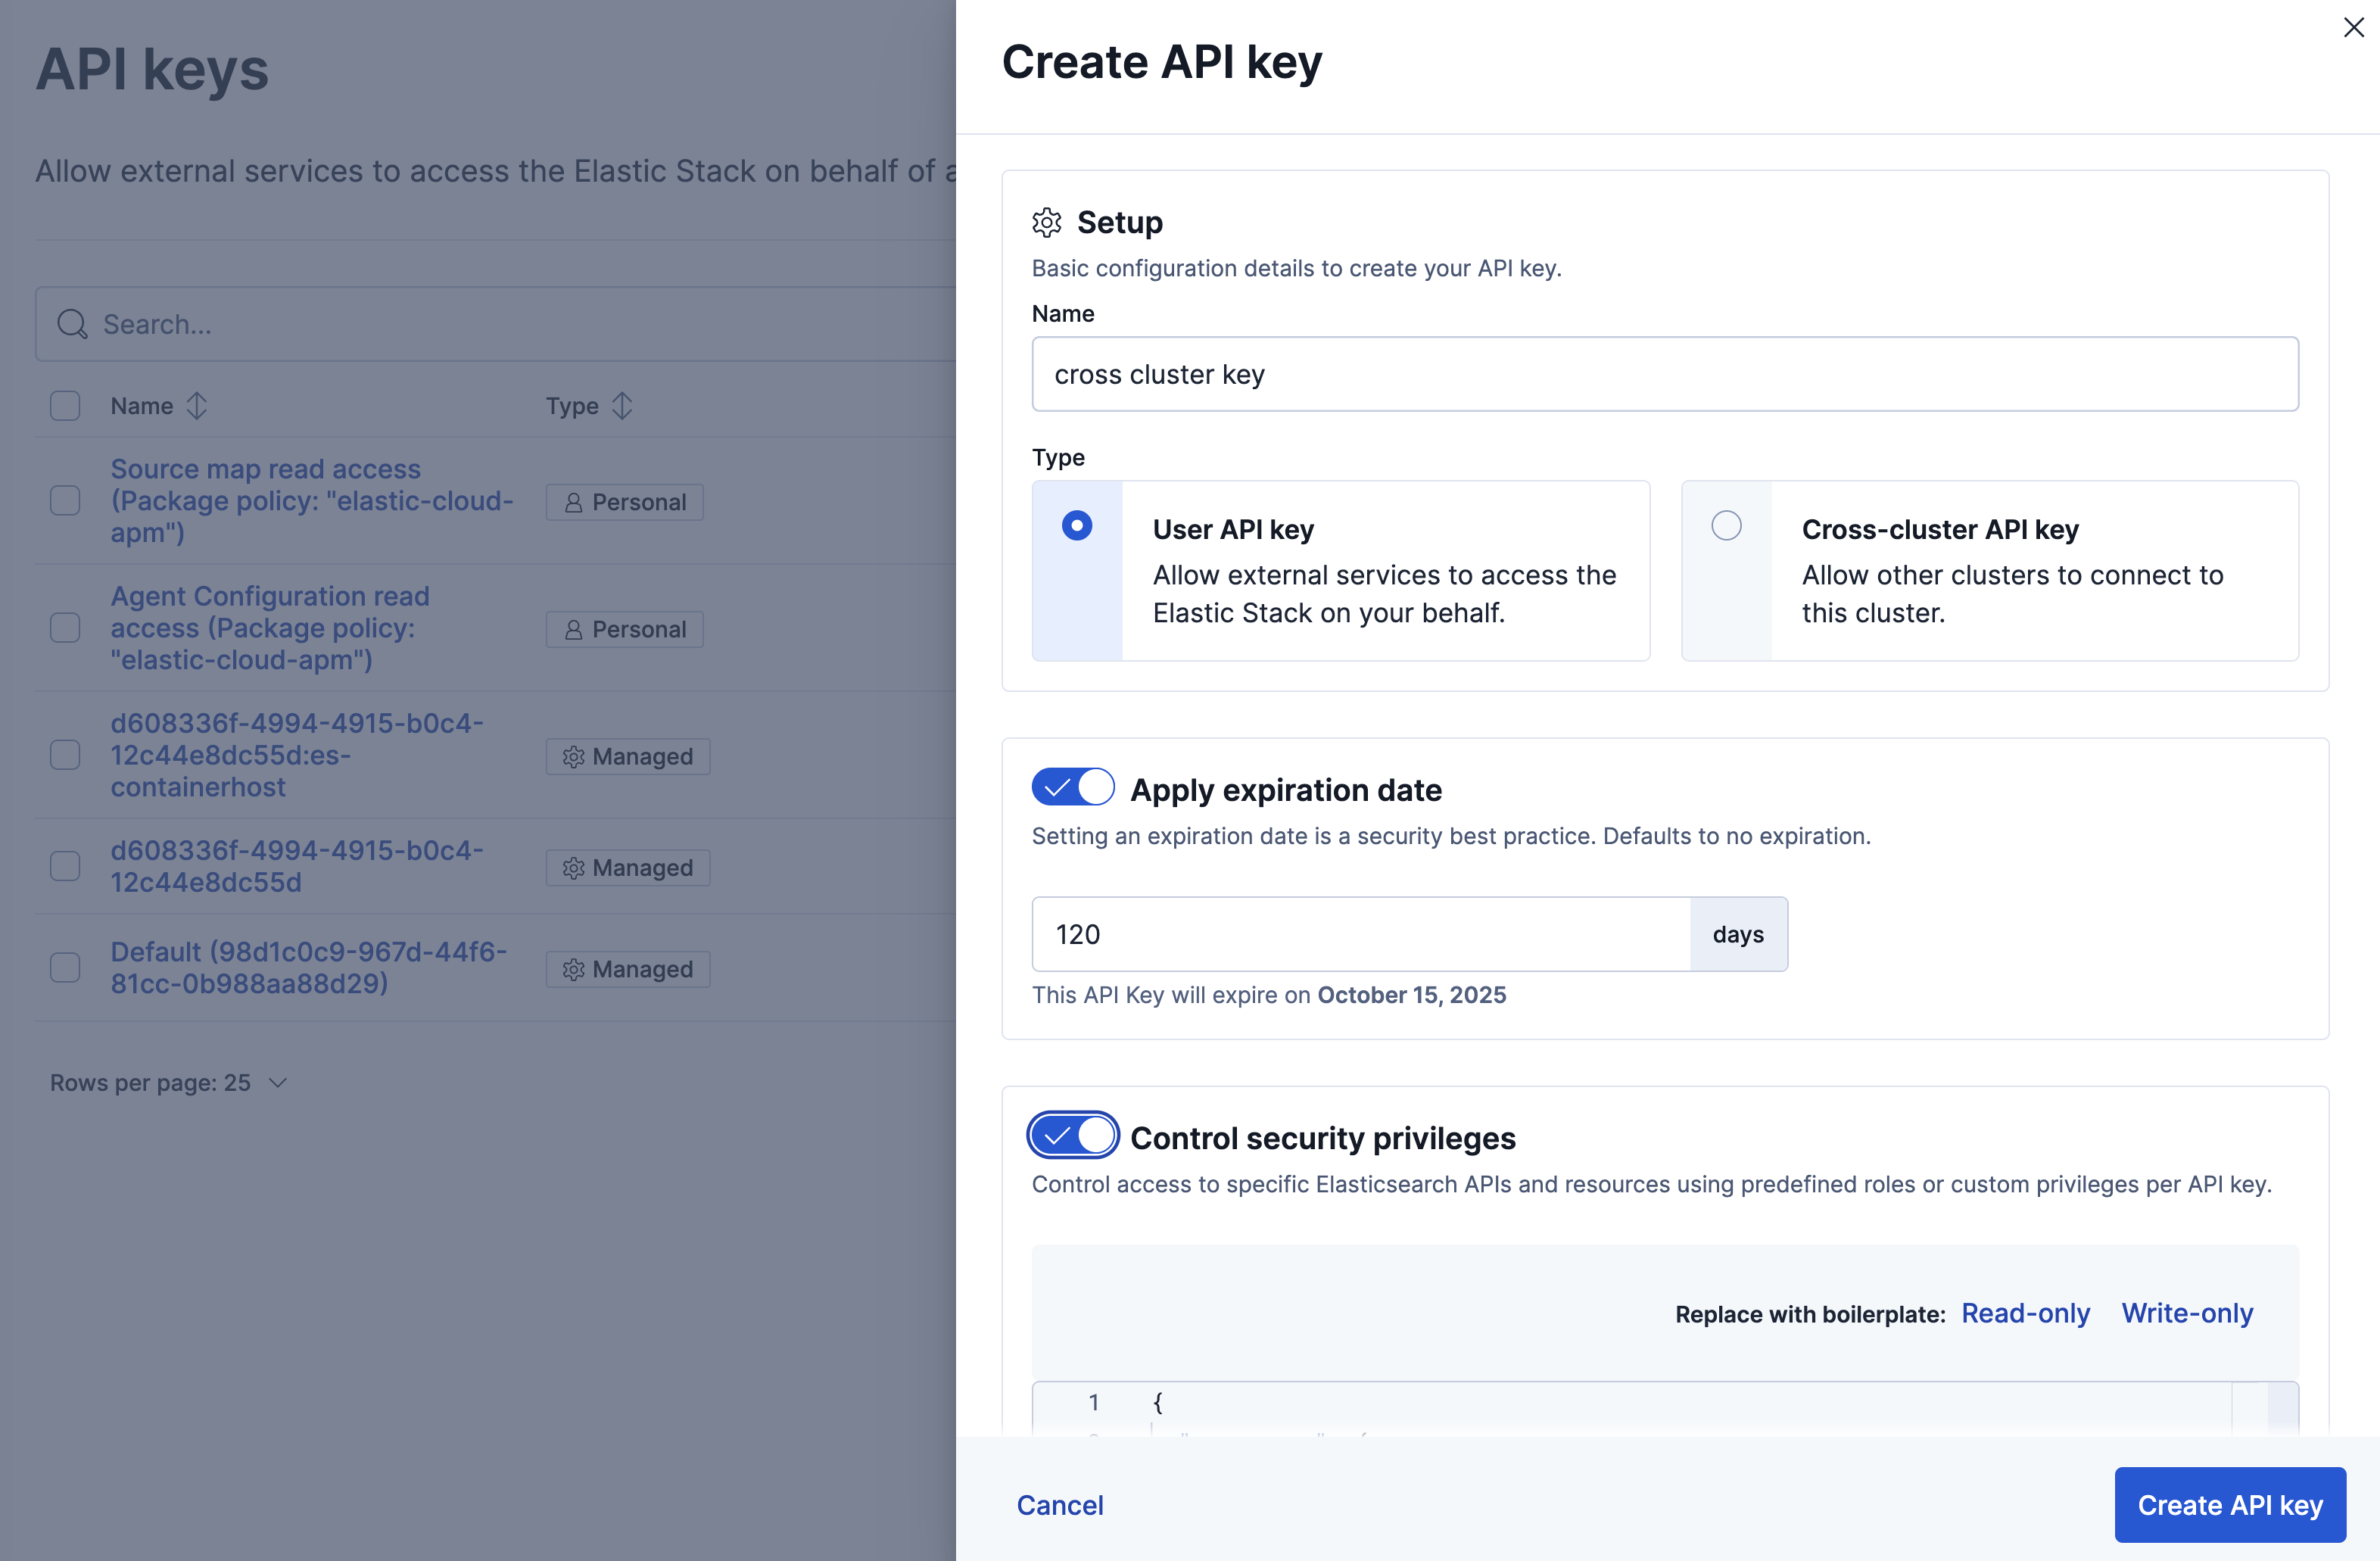Open the Rows per page dropdown
The height and width of the screenshot is (1561, 2380).
point(168,1082)
